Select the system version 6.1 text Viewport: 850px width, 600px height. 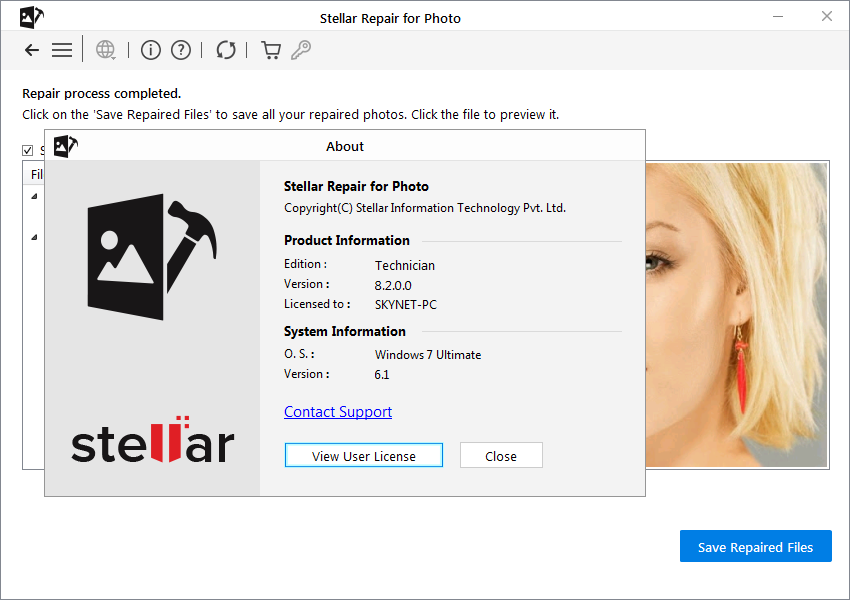[x=382, y=375]
